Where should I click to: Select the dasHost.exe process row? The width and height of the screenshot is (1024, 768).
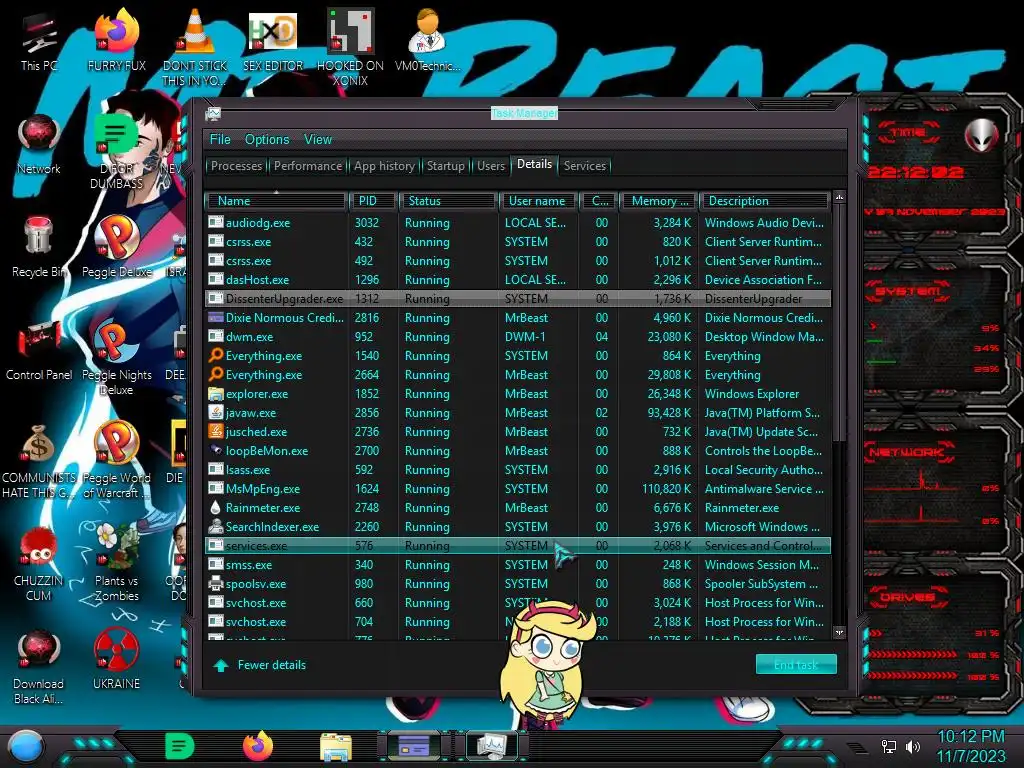[x=519, y=280]
